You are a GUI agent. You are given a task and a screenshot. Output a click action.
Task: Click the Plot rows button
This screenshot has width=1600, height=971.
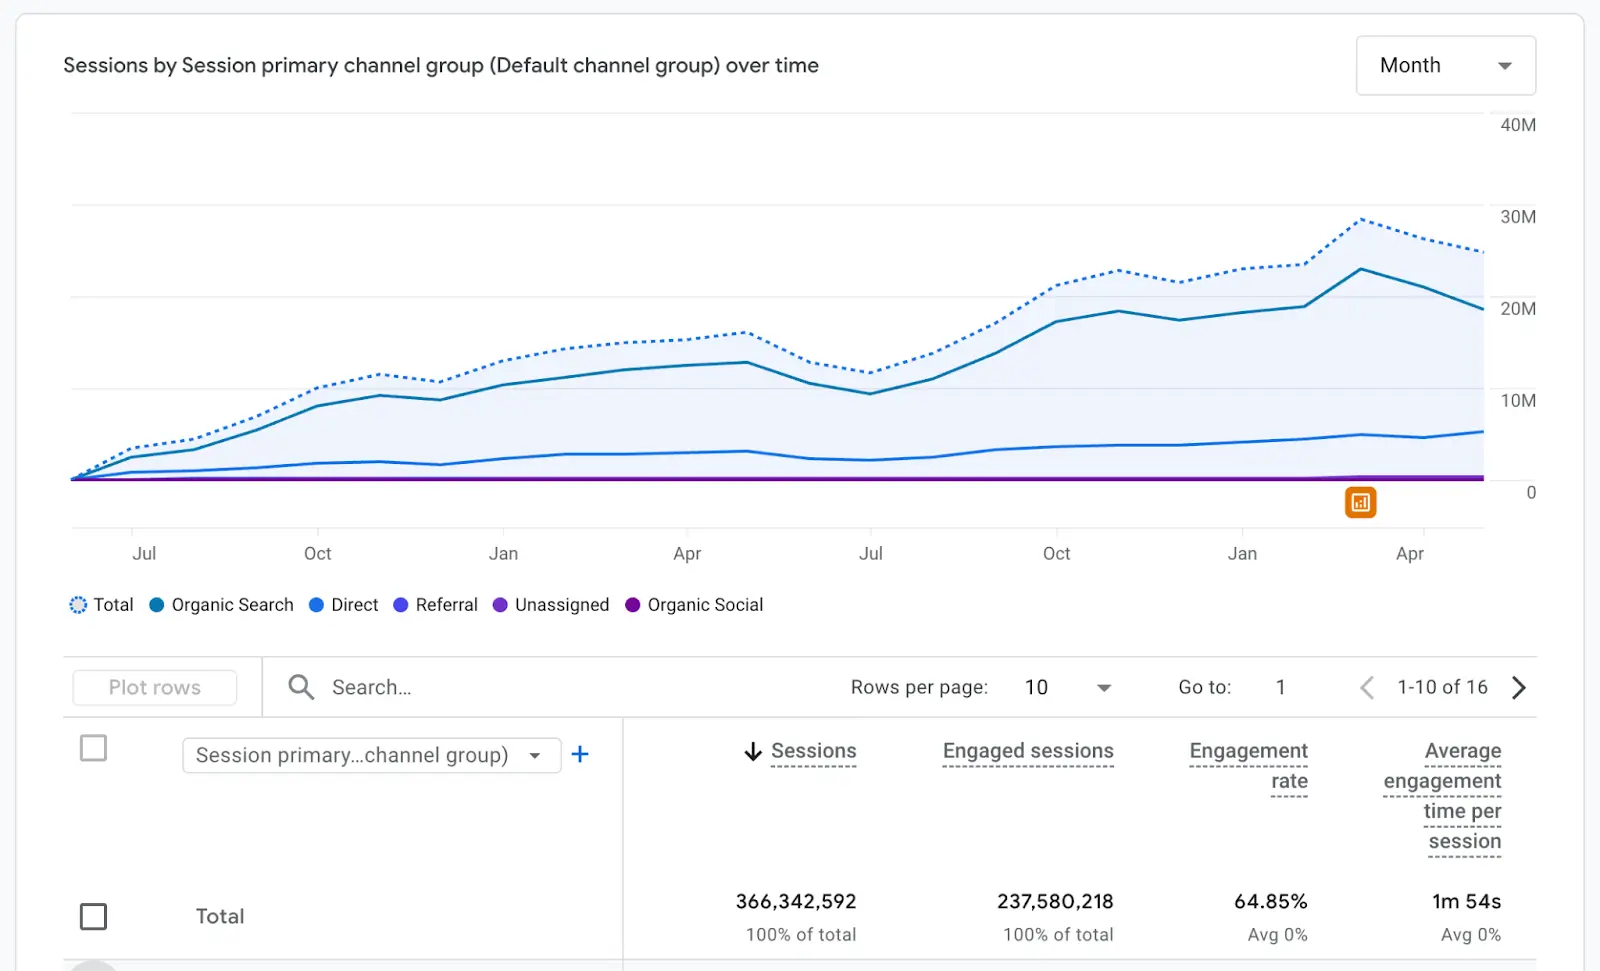(x=155, y=687)
